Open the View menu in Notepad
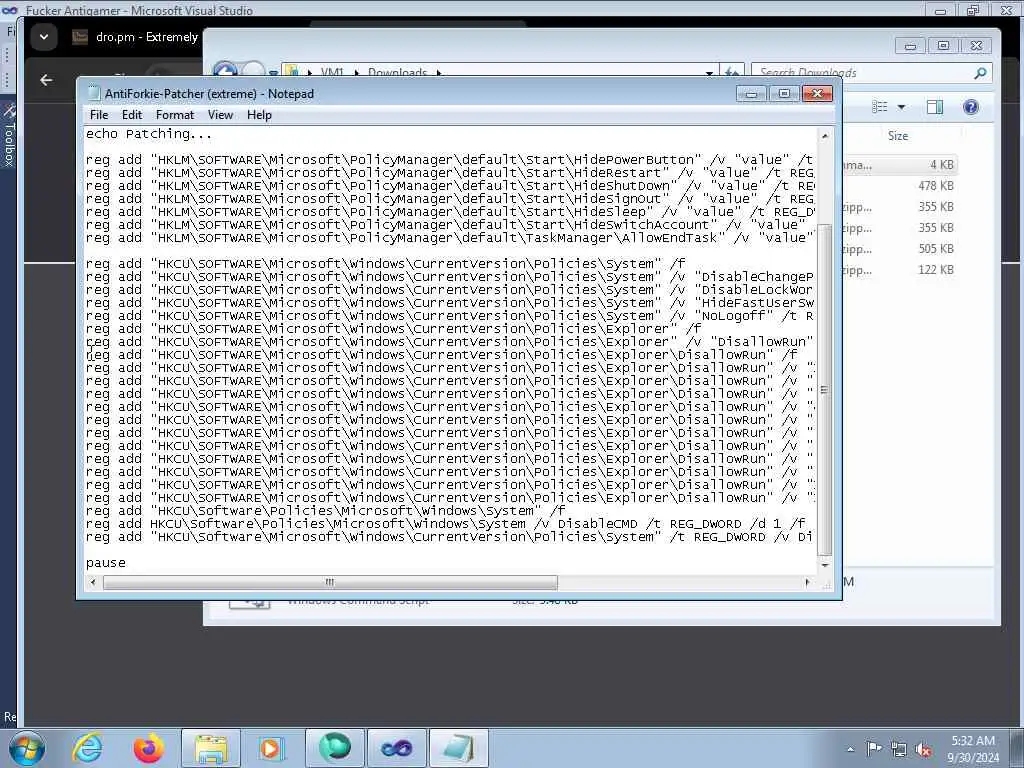The width and height of the screenshot is (1024, 768). (x=220, y=115)
